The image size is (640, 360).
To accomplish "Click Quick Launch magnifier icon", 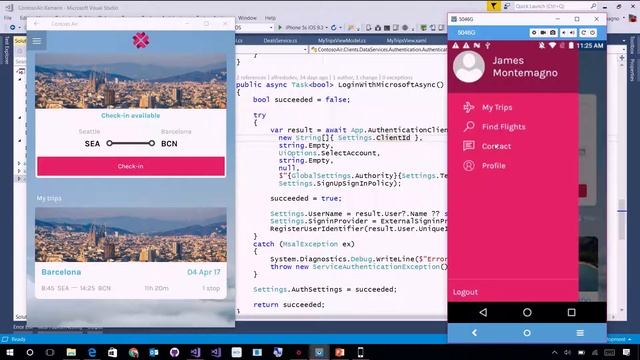I will tap(593, 6).
